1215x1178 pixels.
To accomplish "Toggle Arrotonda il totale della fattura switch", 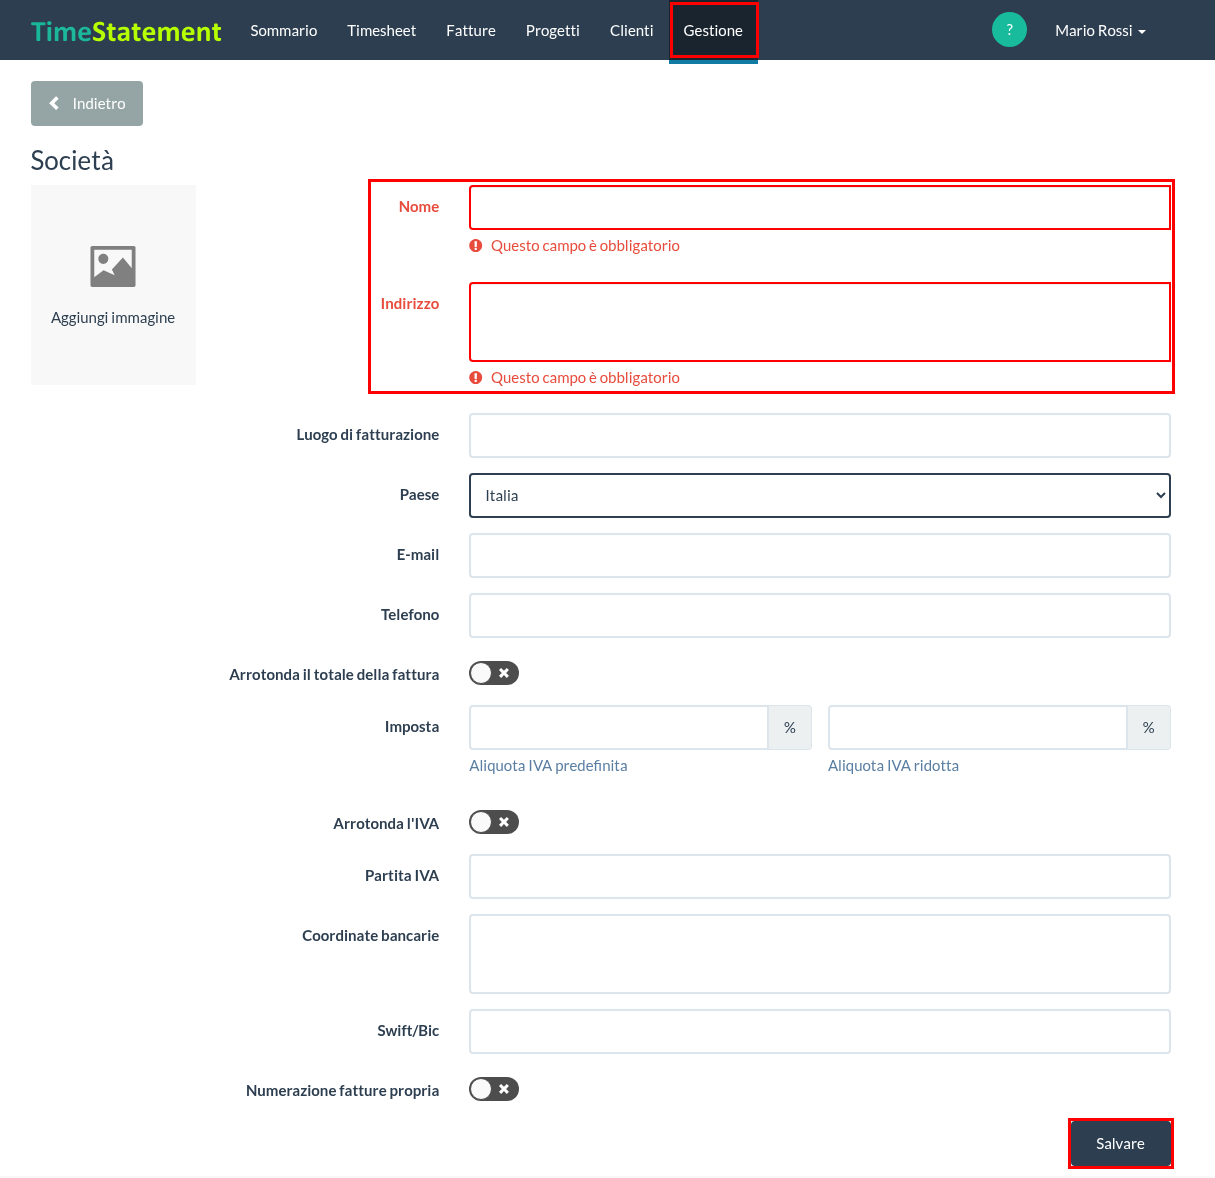I will [494, 673].
